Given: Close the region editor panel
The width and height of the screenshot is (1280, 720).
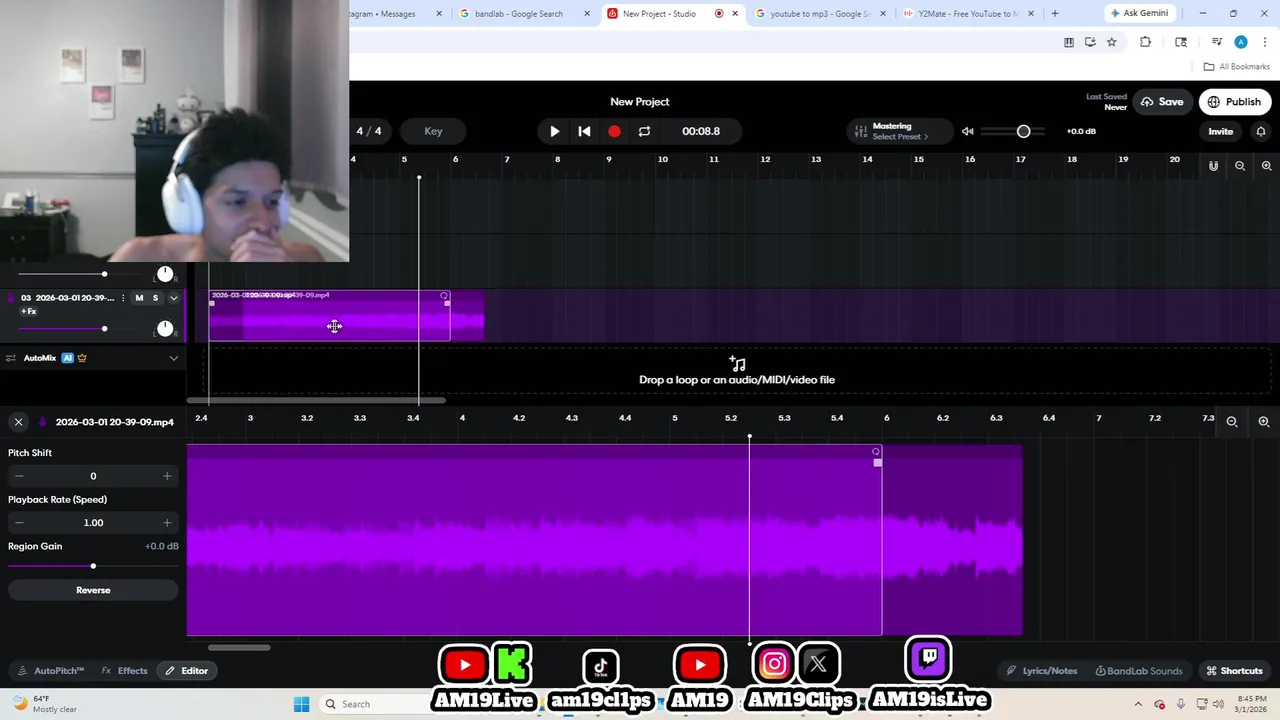Looking at the screenshot, I should coord(18,422).
